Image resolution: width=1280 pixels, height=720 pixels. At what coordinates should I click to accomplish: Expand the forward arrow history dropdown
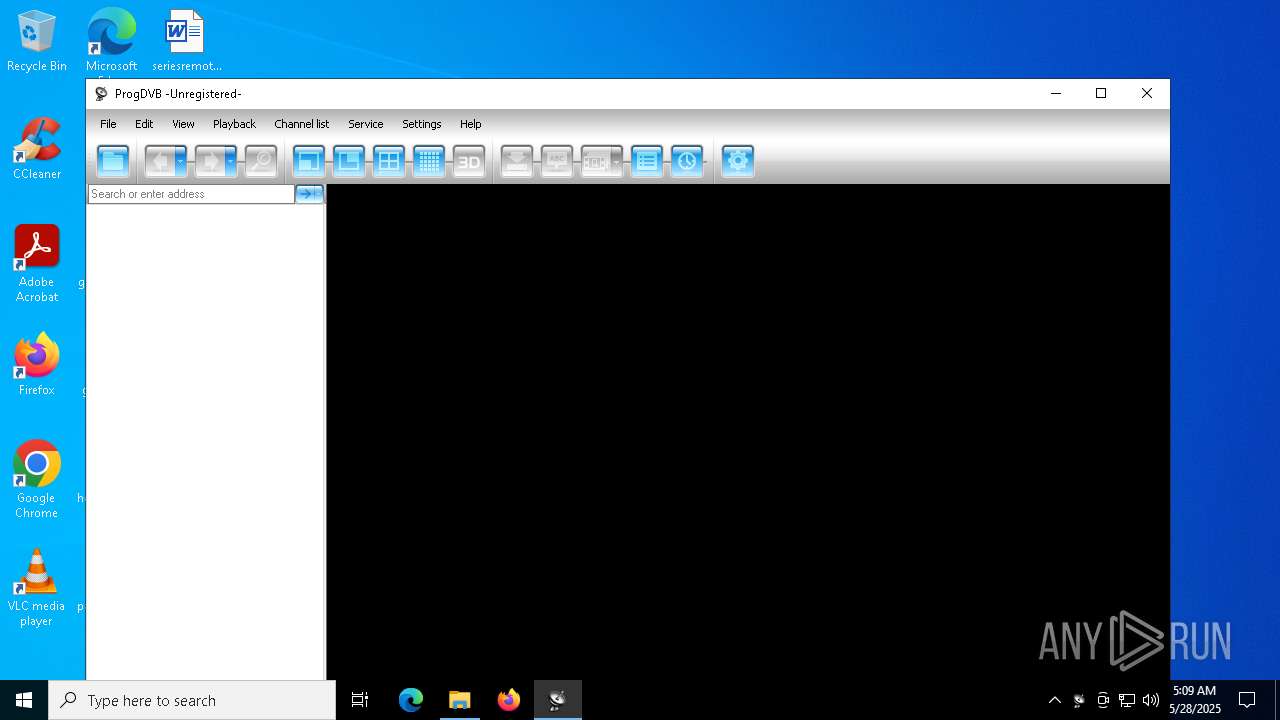tap(231, 161)
